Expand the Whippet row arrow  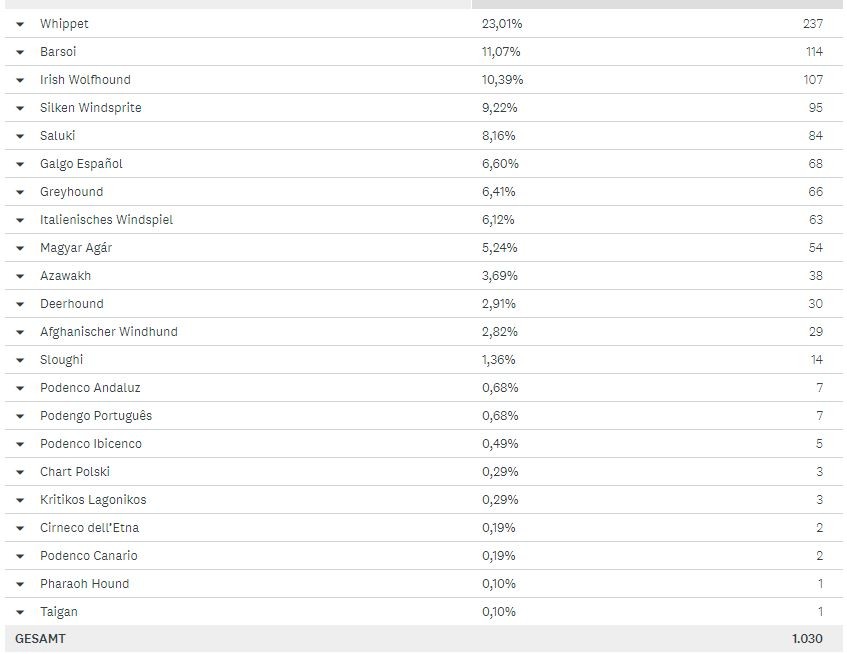pyautogui.click(x=20, y=24)
